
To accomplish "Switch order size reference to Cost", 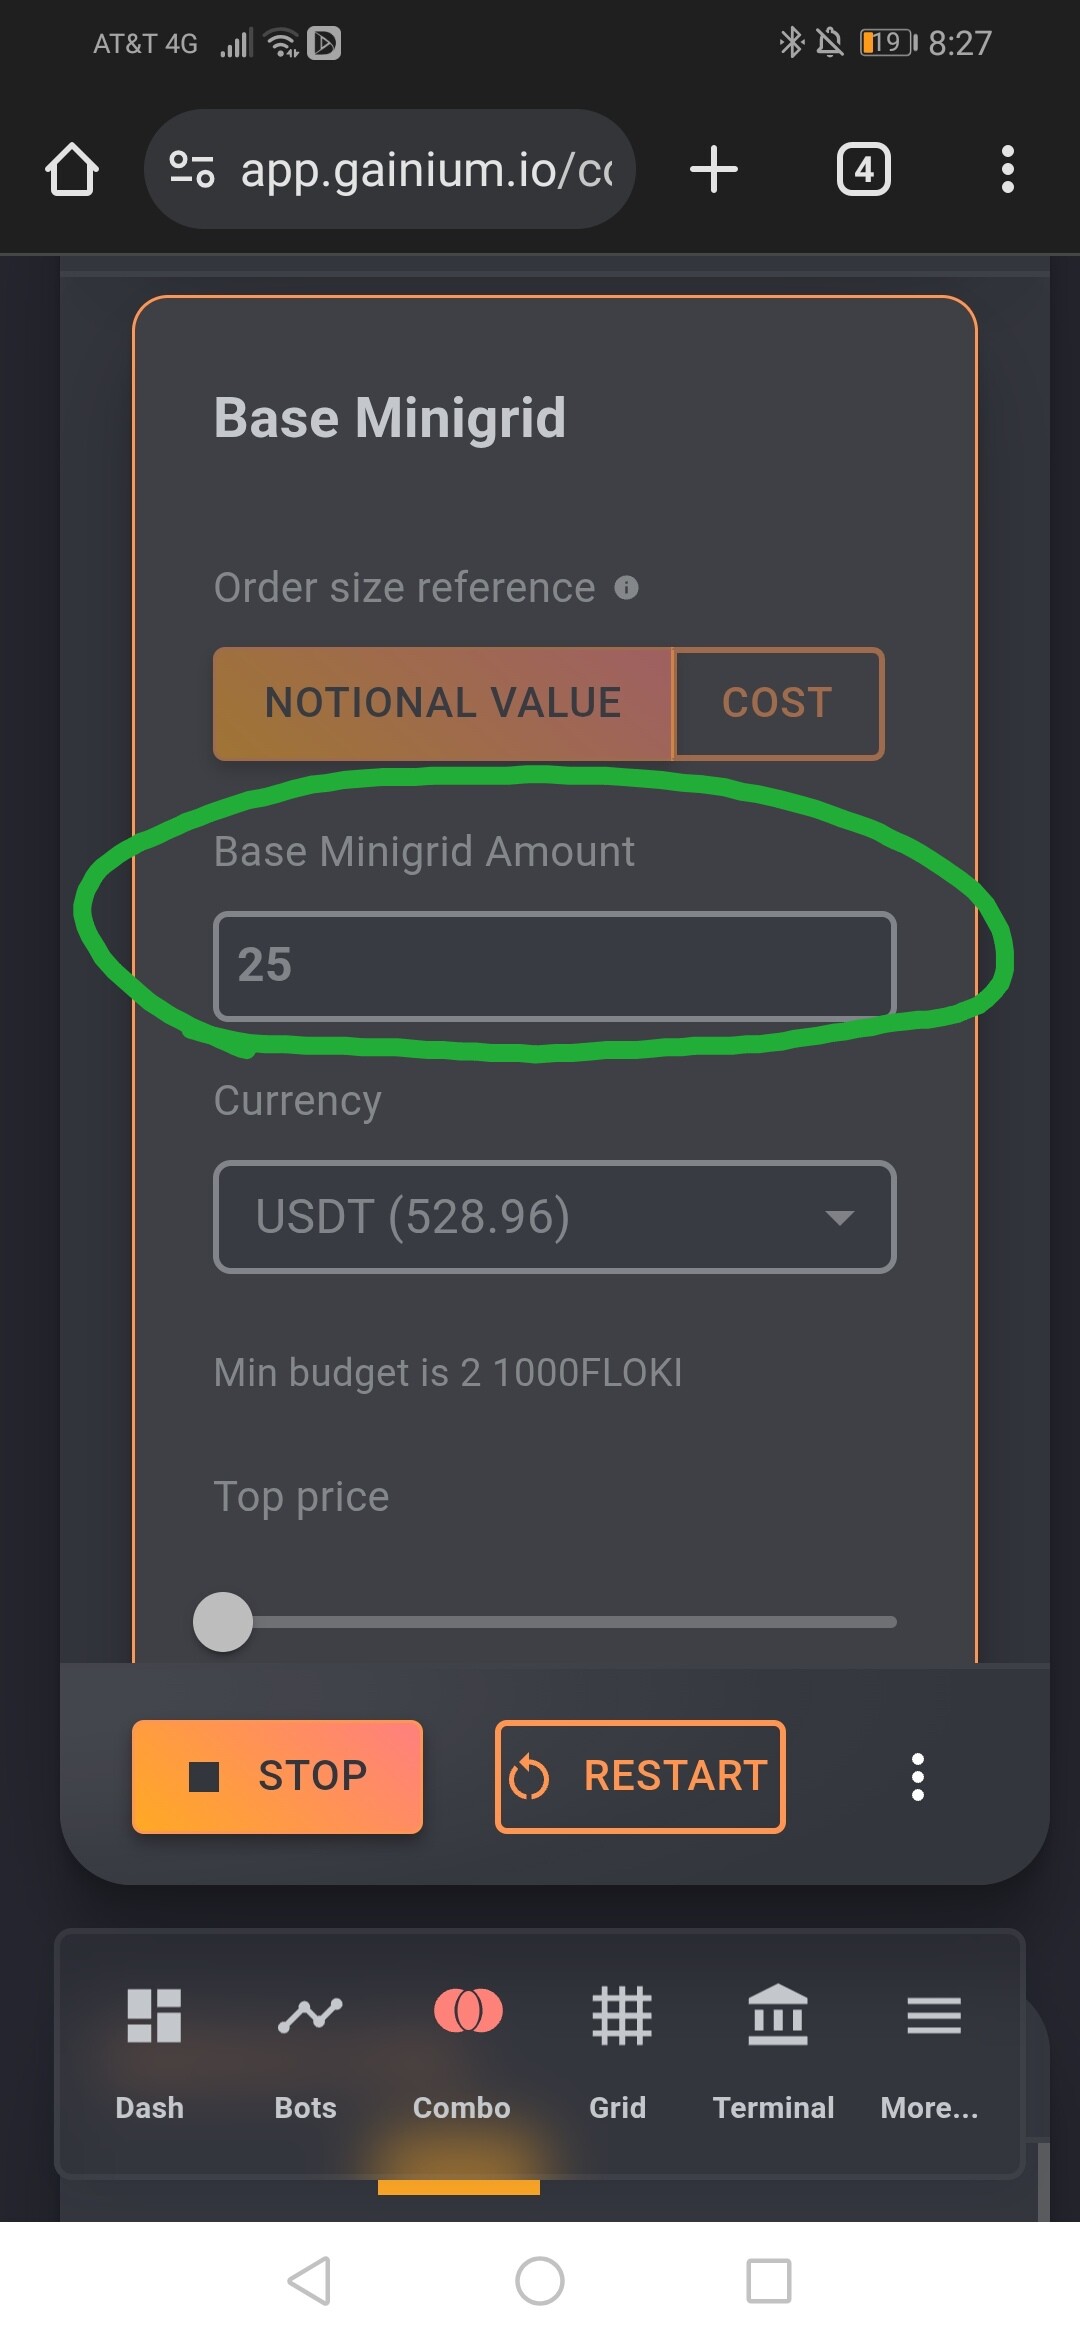I will coord(778,703).
